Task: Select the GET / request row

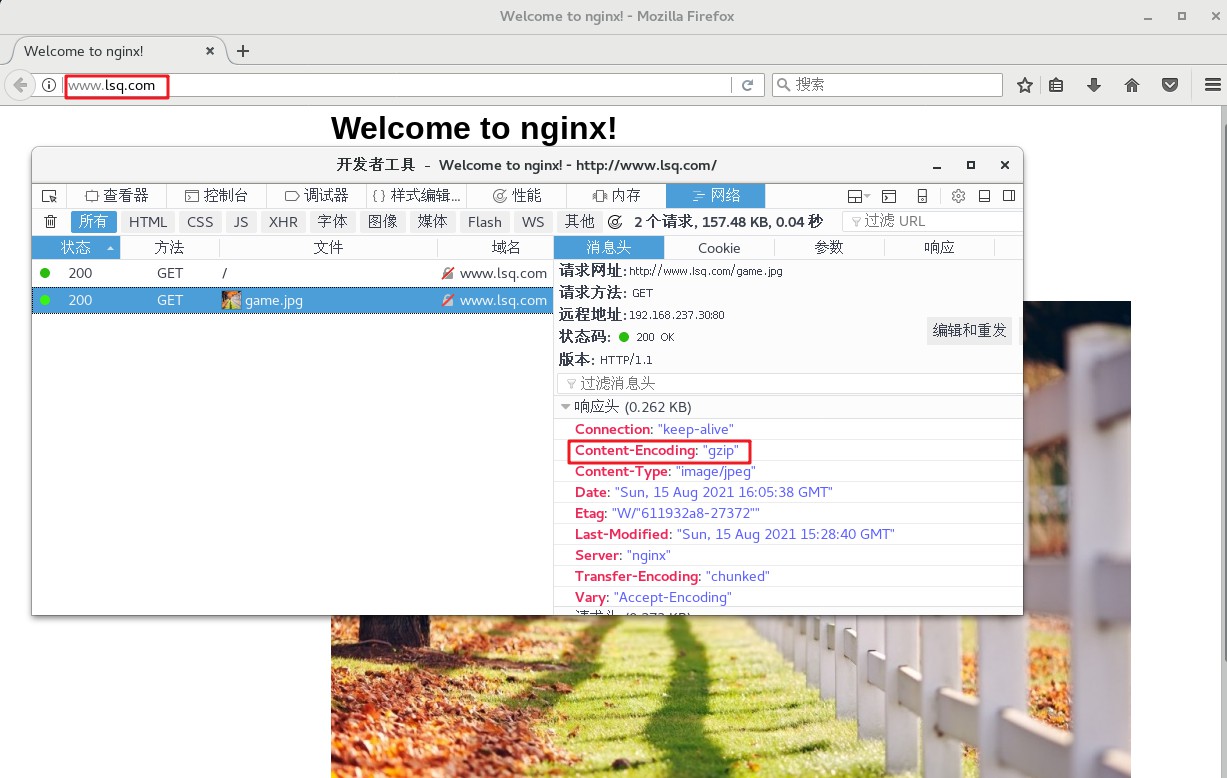Action: (x=293, y=273)
